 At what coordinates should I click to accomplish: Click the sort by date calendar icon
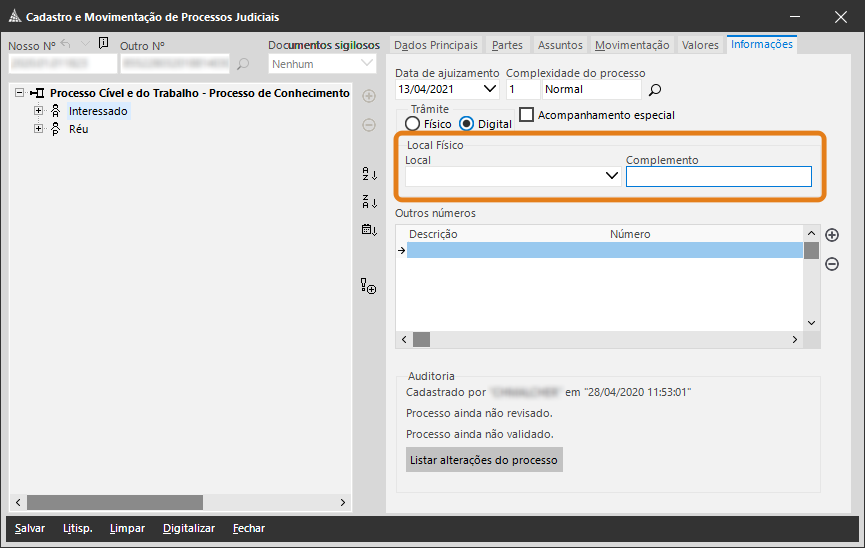click(369, 230)
